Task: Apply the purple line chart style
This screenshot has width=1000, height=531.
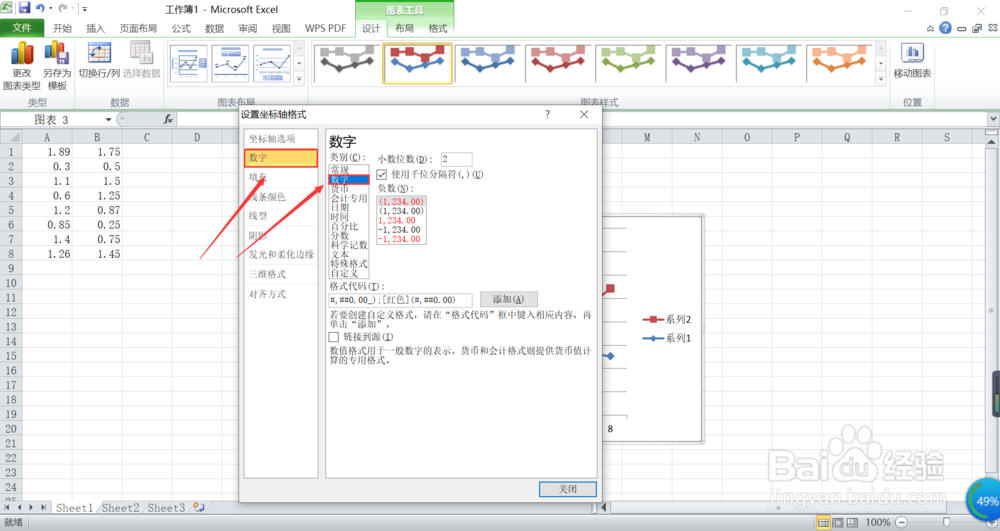Action: tap(698, 63)
